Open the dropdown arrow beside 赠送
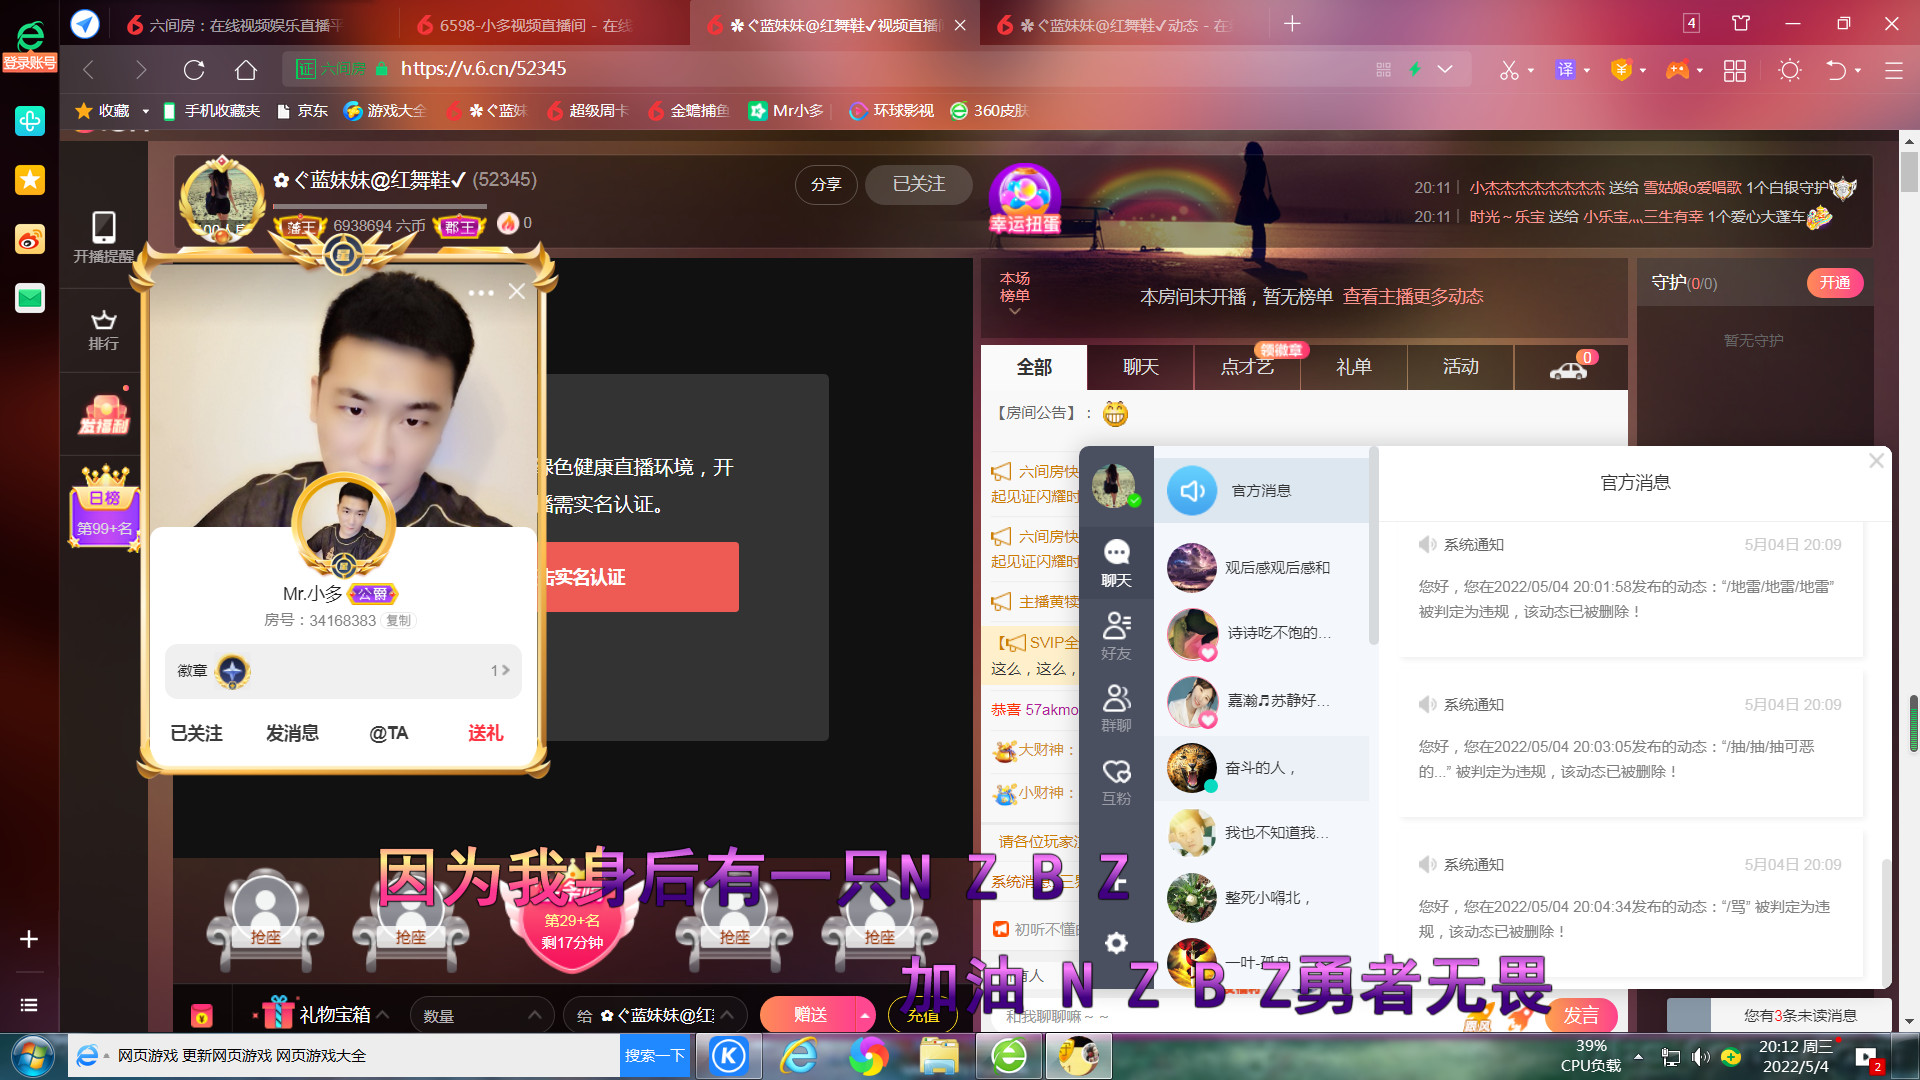Image resolution: width=1920 pixels, height=1080 pixels. pyautogui.click(x=864, y=1015)
